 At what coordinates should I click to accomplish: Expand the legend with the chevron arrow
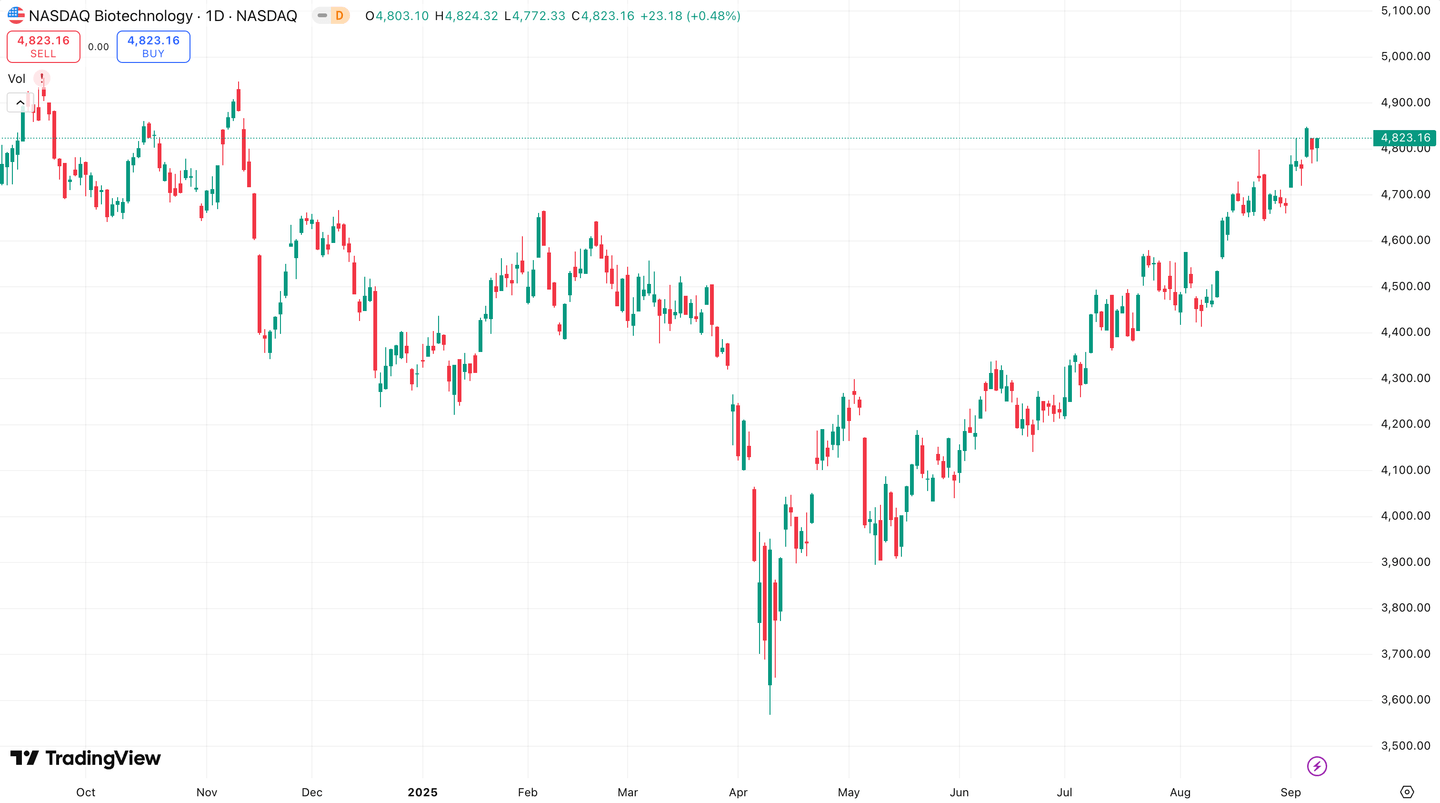(x=19, y=102)
